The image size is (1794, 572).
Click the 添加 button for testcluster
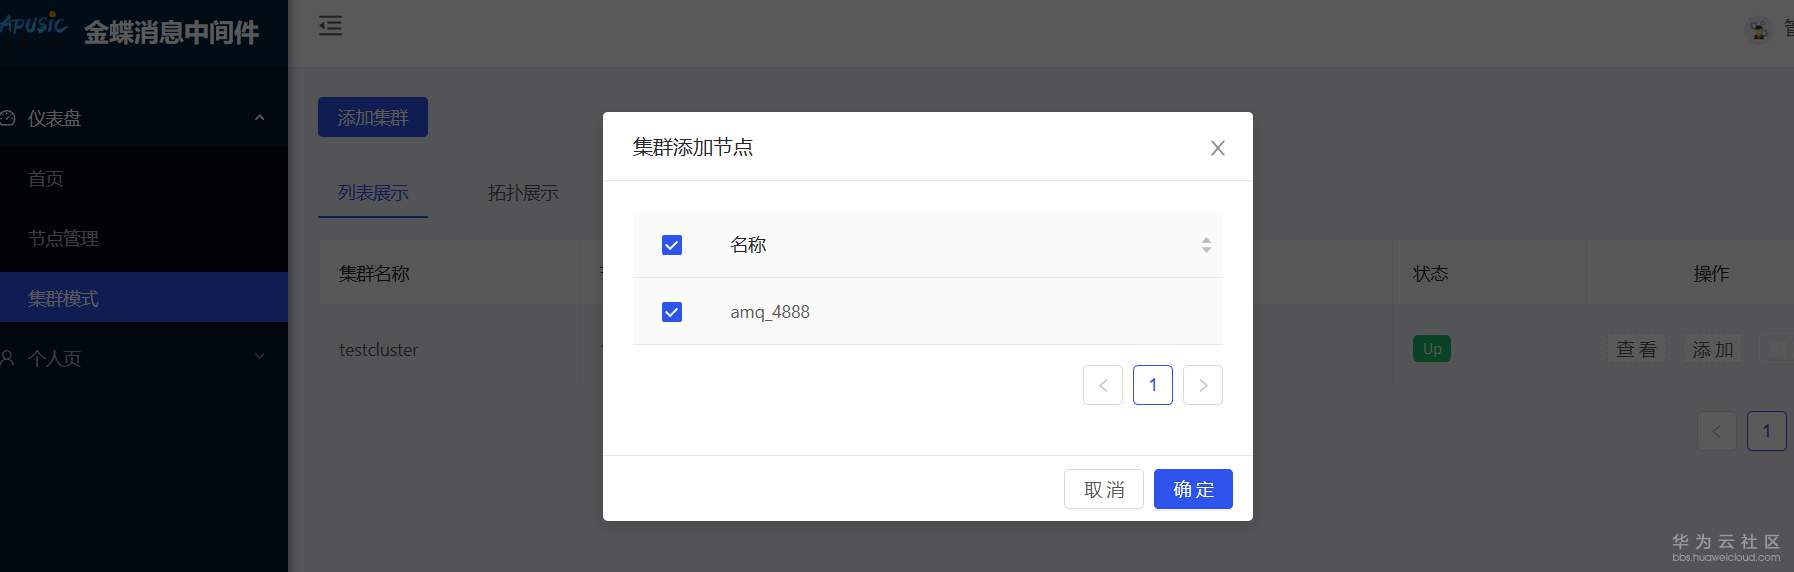click(1712, 349)
